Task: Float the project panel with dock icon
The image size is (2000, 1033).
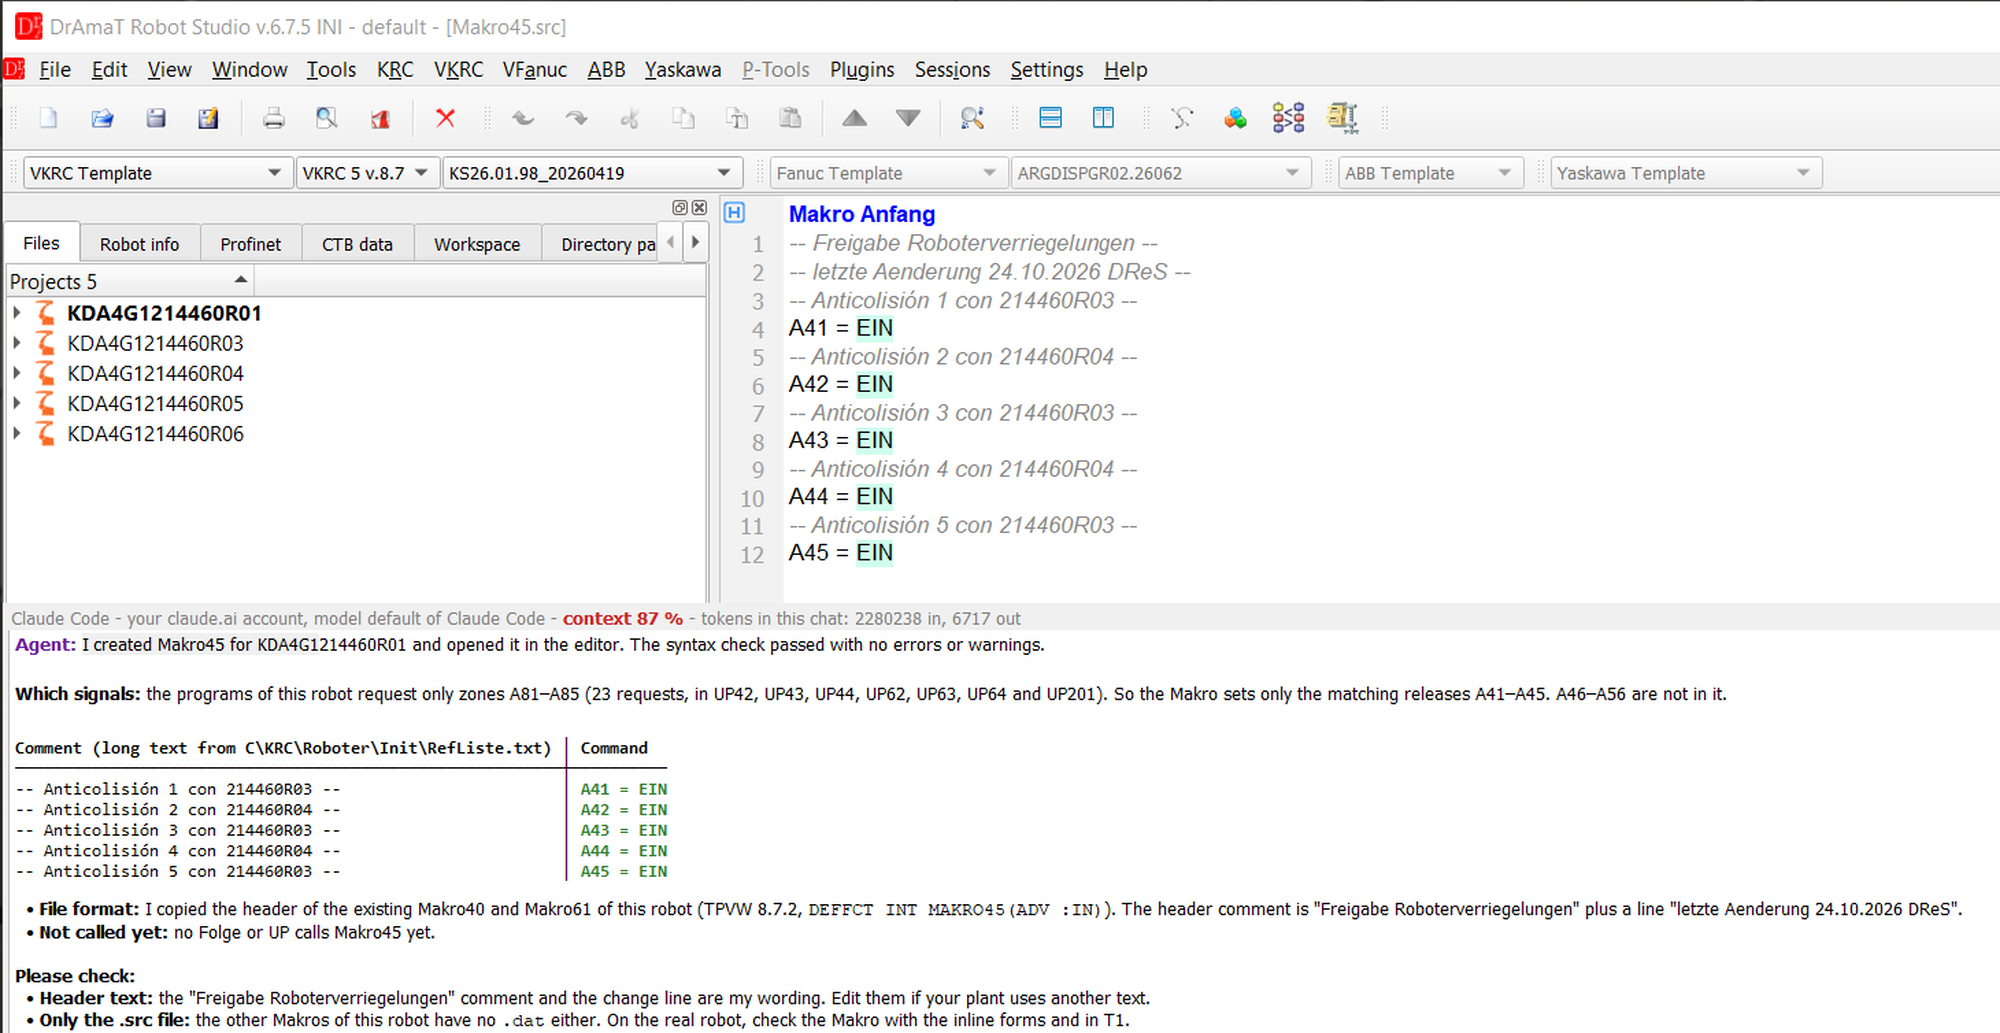Action: [x=680, y=207]
